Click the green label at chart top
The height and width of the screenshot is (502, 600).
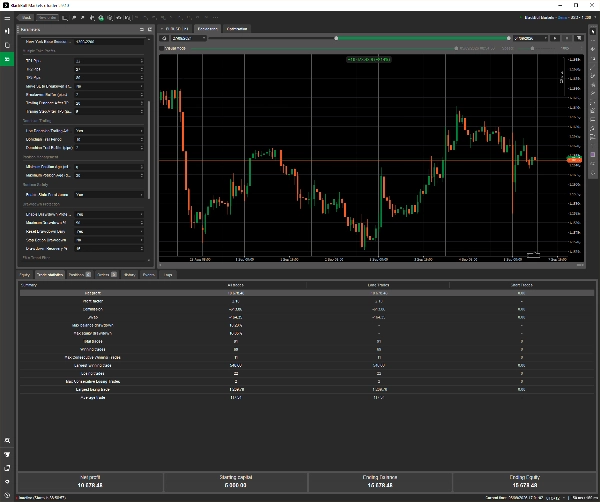368,60
